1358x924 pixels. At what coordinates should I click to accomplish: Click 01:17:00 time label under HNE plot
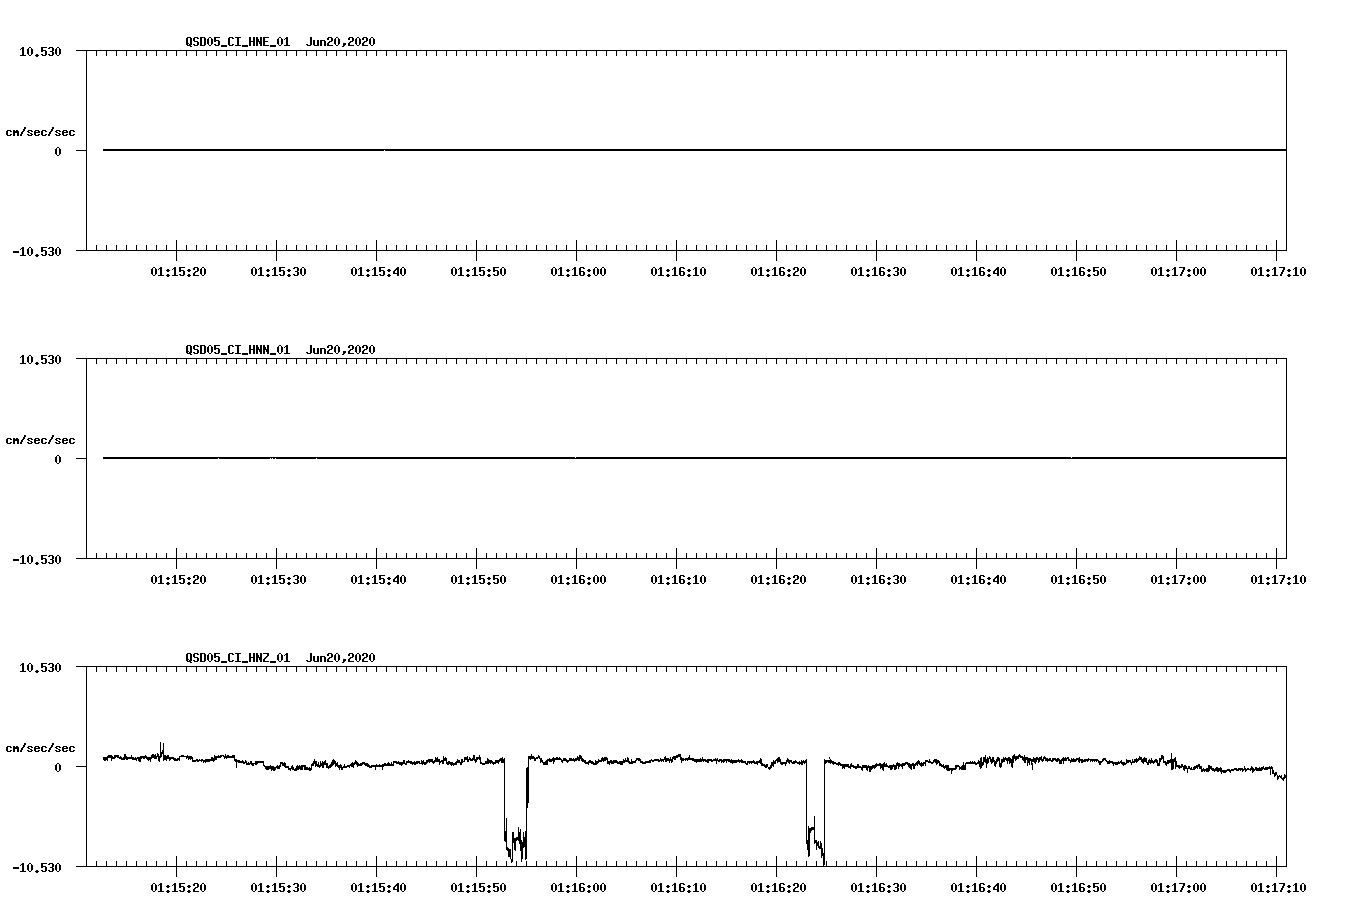pos(1178,271)
